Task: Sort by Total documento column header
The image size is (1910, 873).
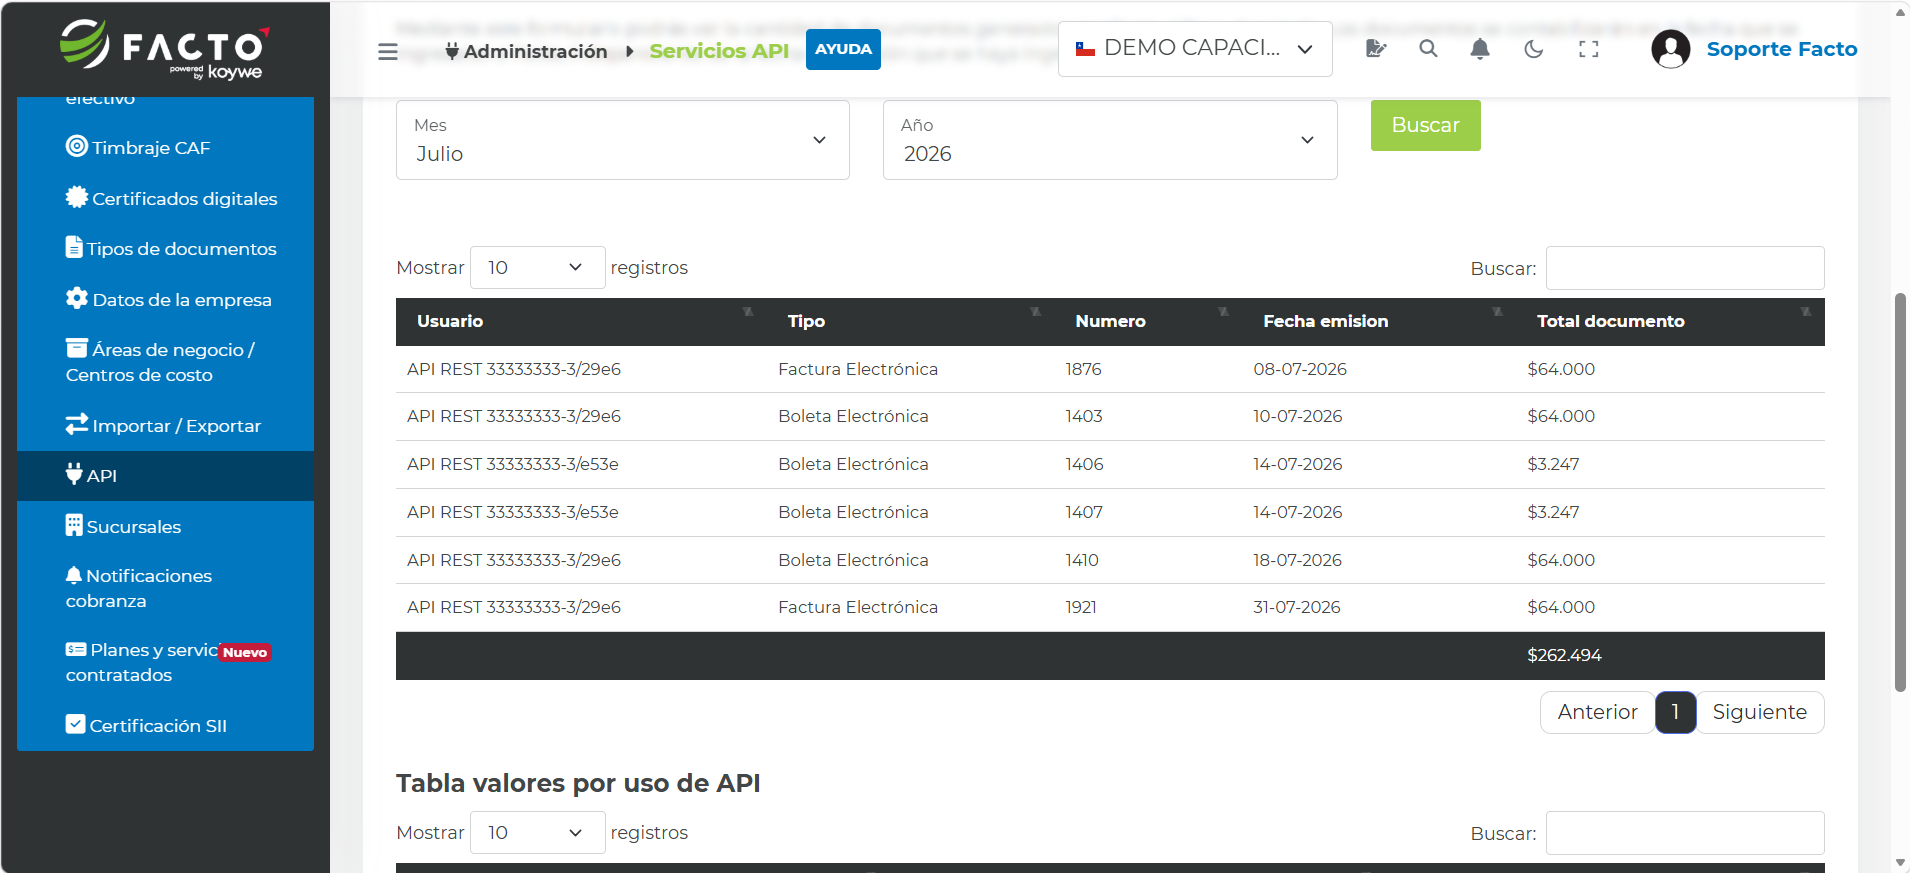Action: click(x=1670, y=321)
